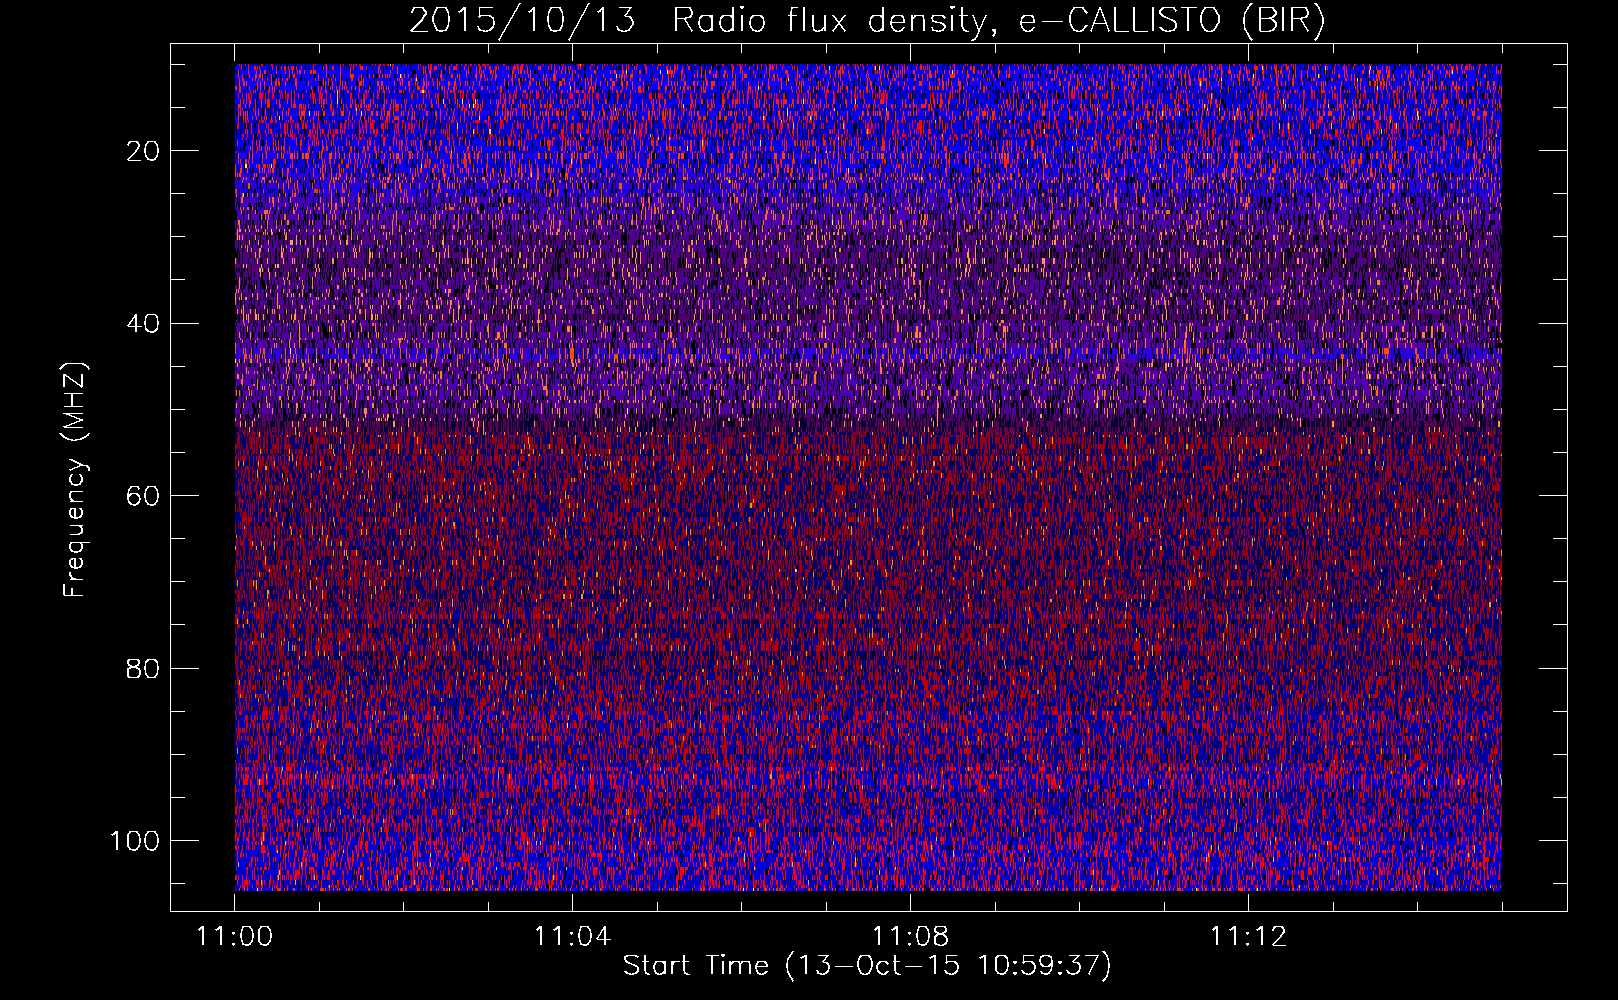Click the "Frequency (MHZ)" y-axis label
The width and height of the screenshot is (1618, 1000).
pos(75,480)
